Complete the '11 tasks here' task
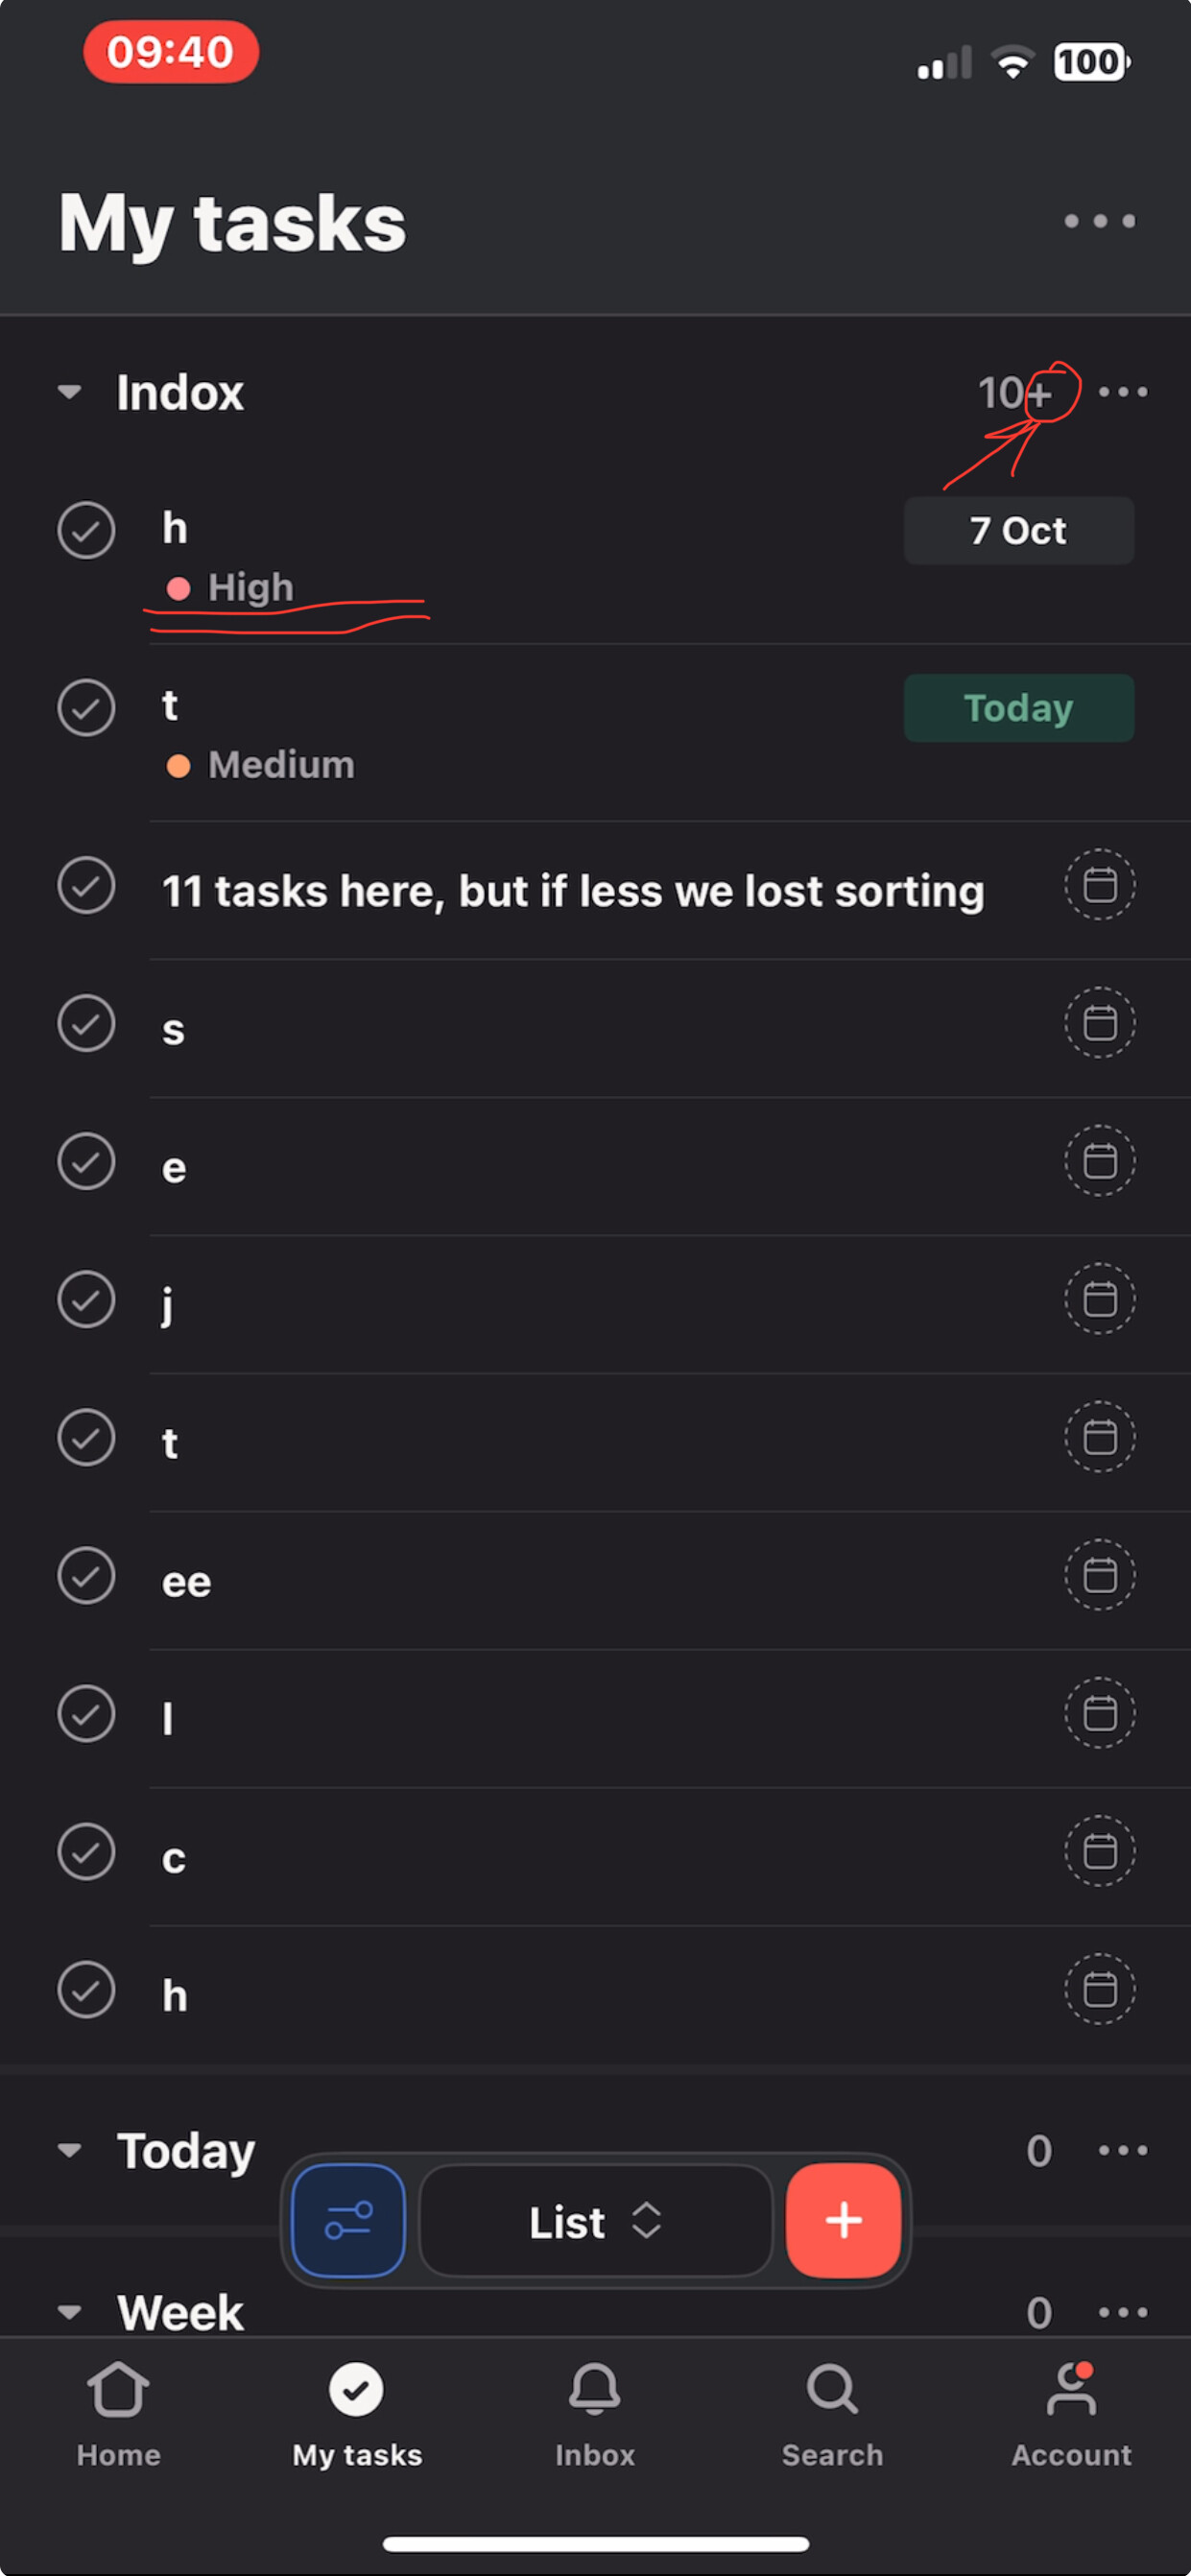 coord(86,885)
